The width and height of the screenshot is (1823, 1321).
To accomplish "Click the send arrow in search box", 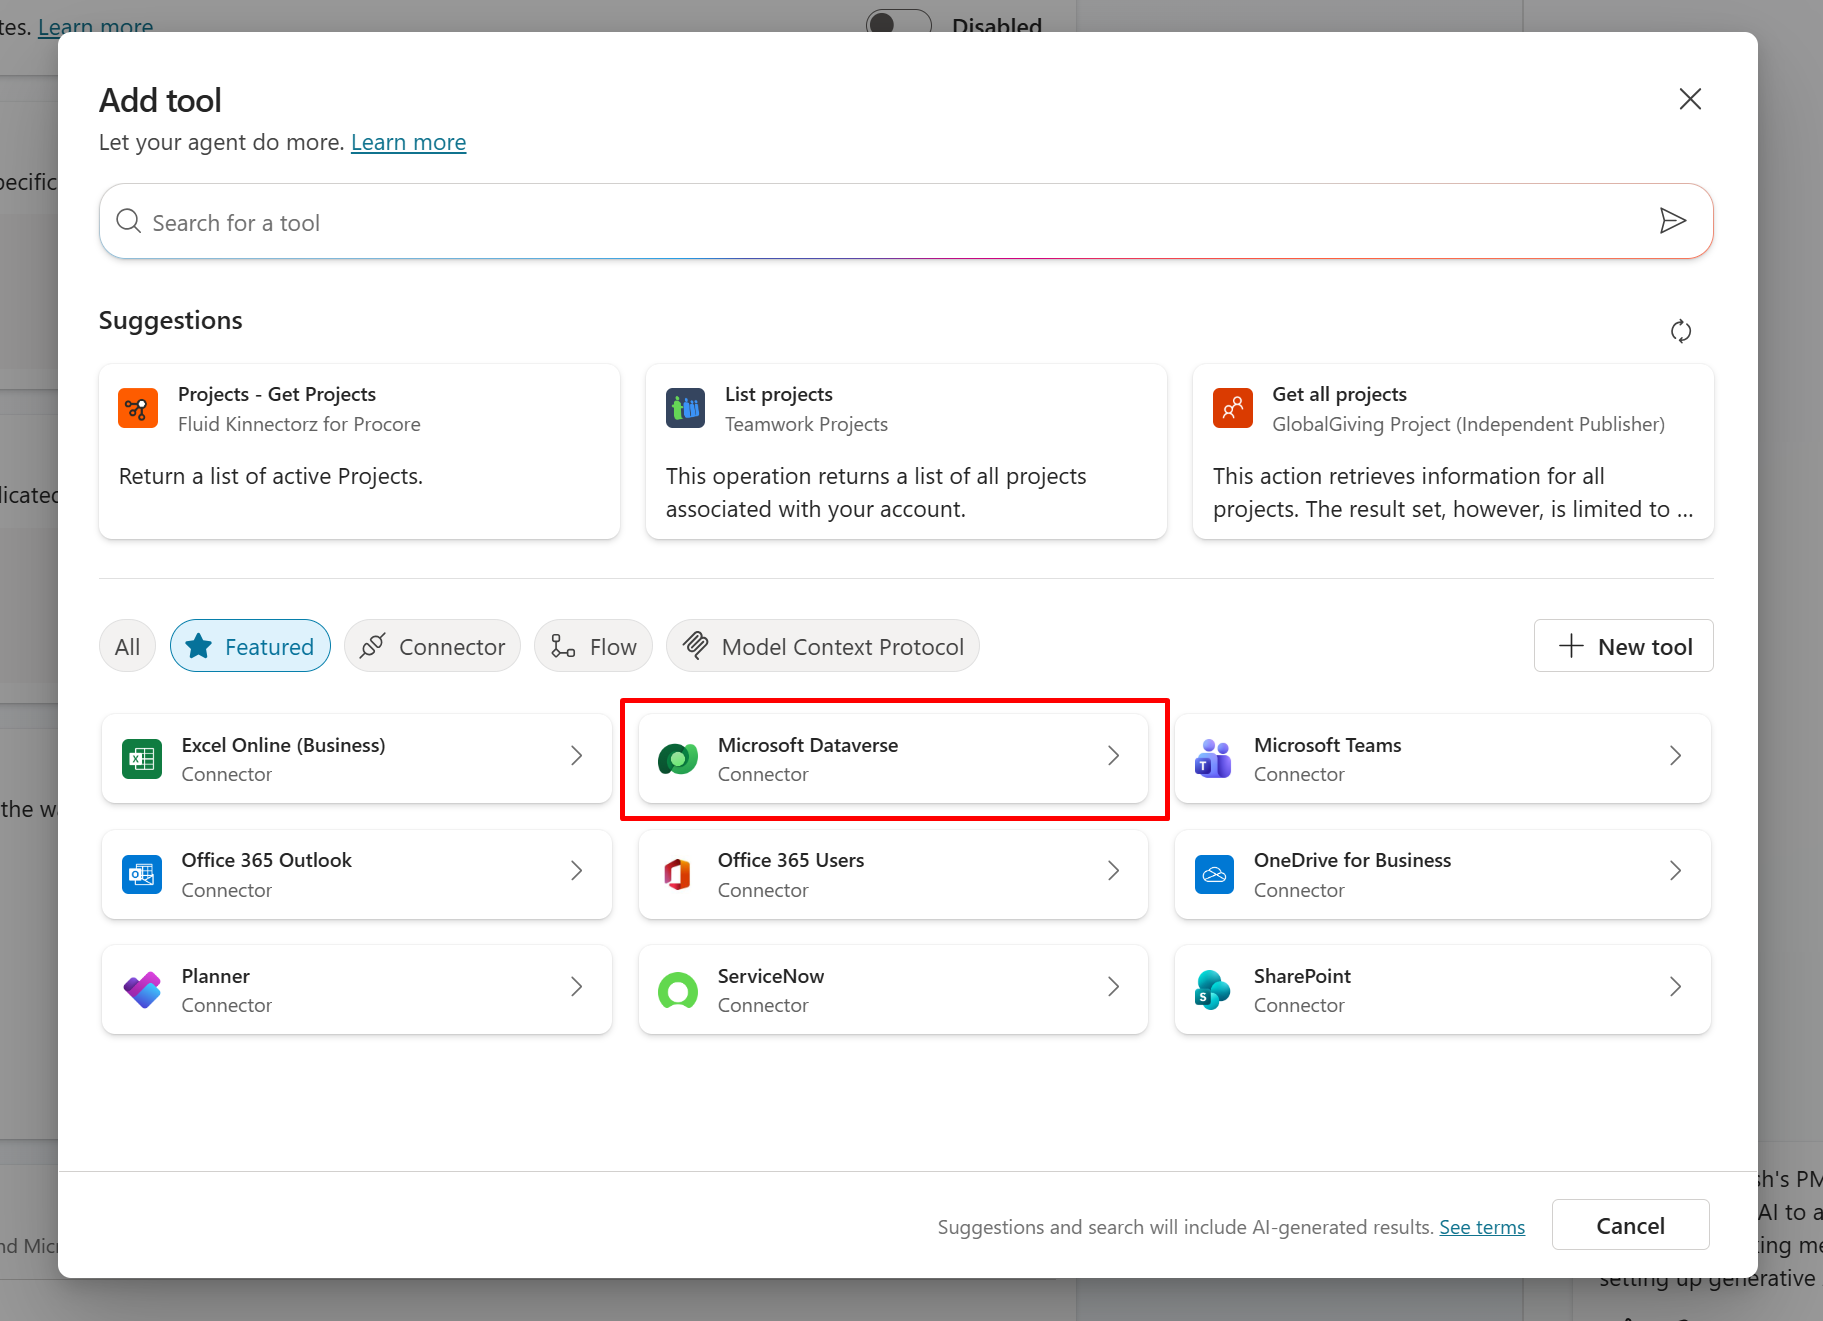I will (1672, 221).
